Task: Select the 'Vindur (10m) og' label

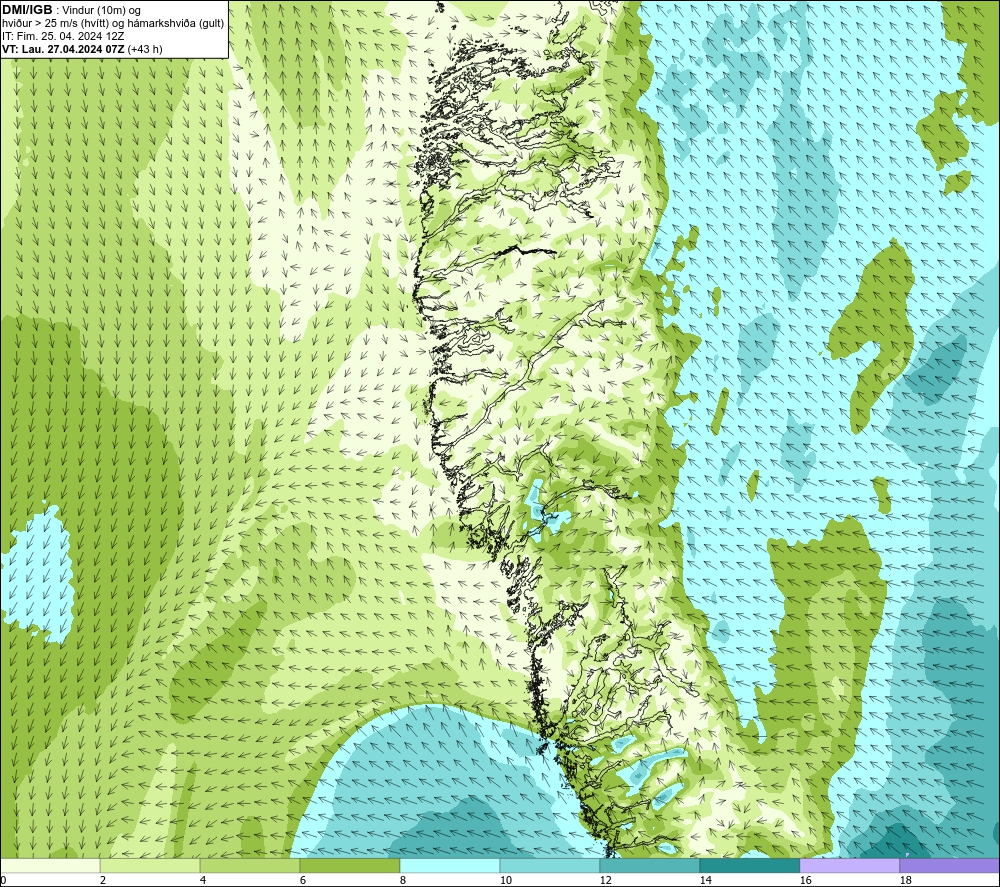Action: tap(101, 10)
